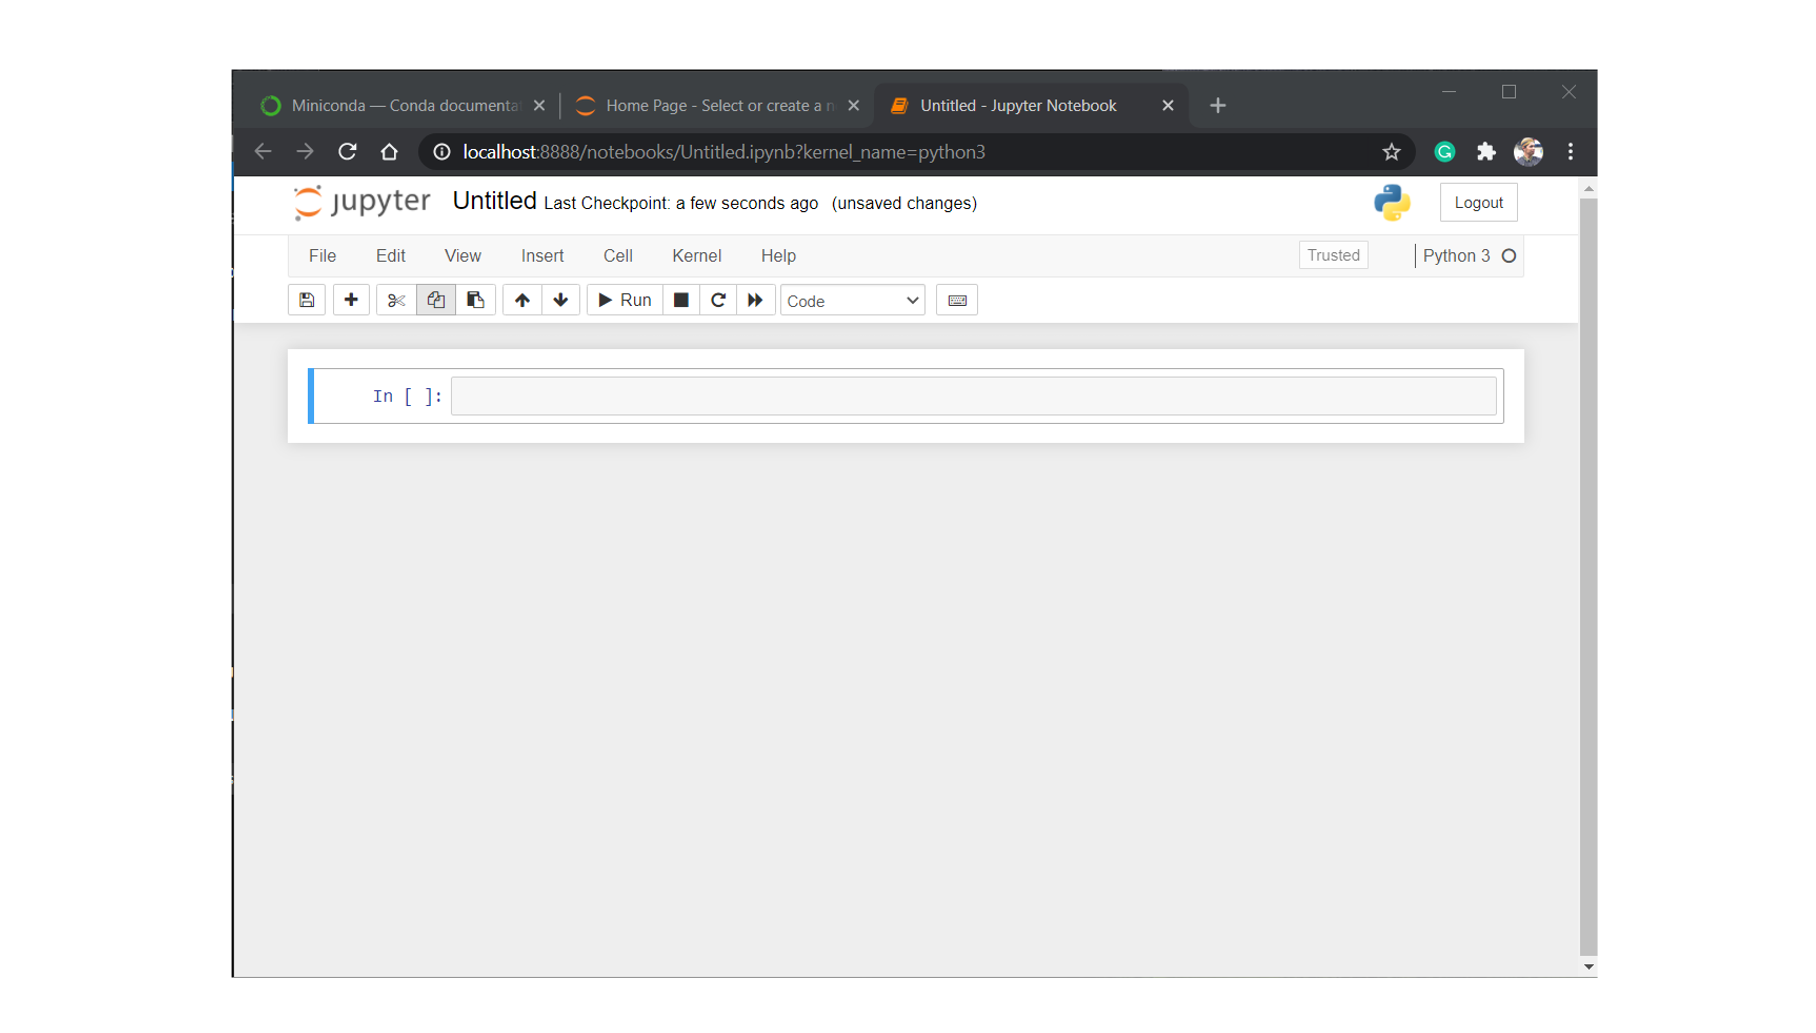This screenshot has height=1033, width=1816.
Task: Open the Kernel menu
Action: pos(697,256)
